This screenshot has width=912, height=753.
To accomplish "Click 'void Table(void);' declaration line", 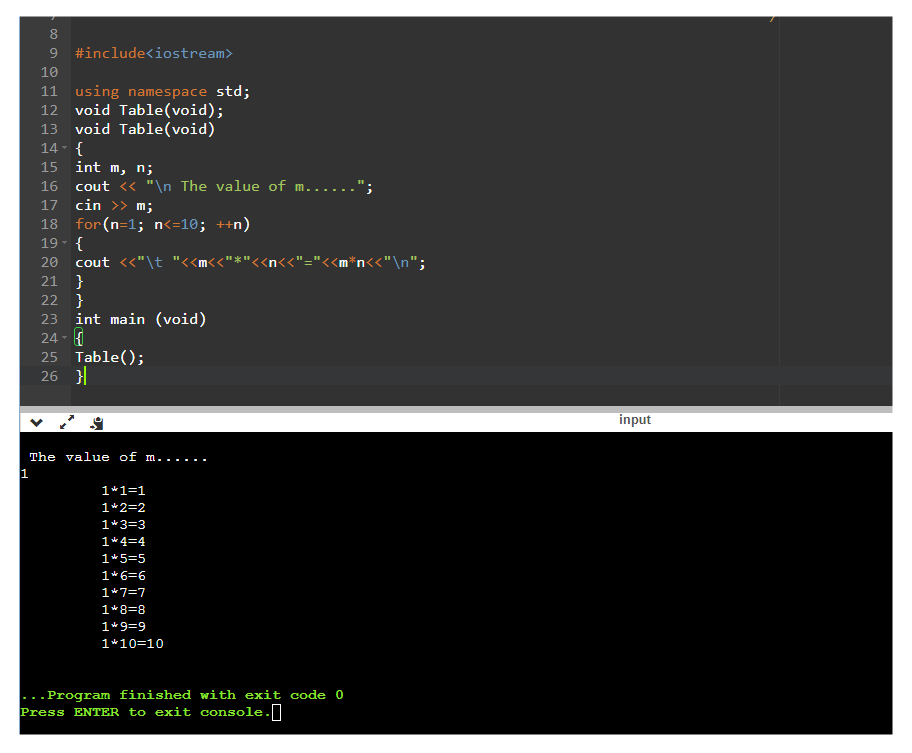I will click(149, 110).
